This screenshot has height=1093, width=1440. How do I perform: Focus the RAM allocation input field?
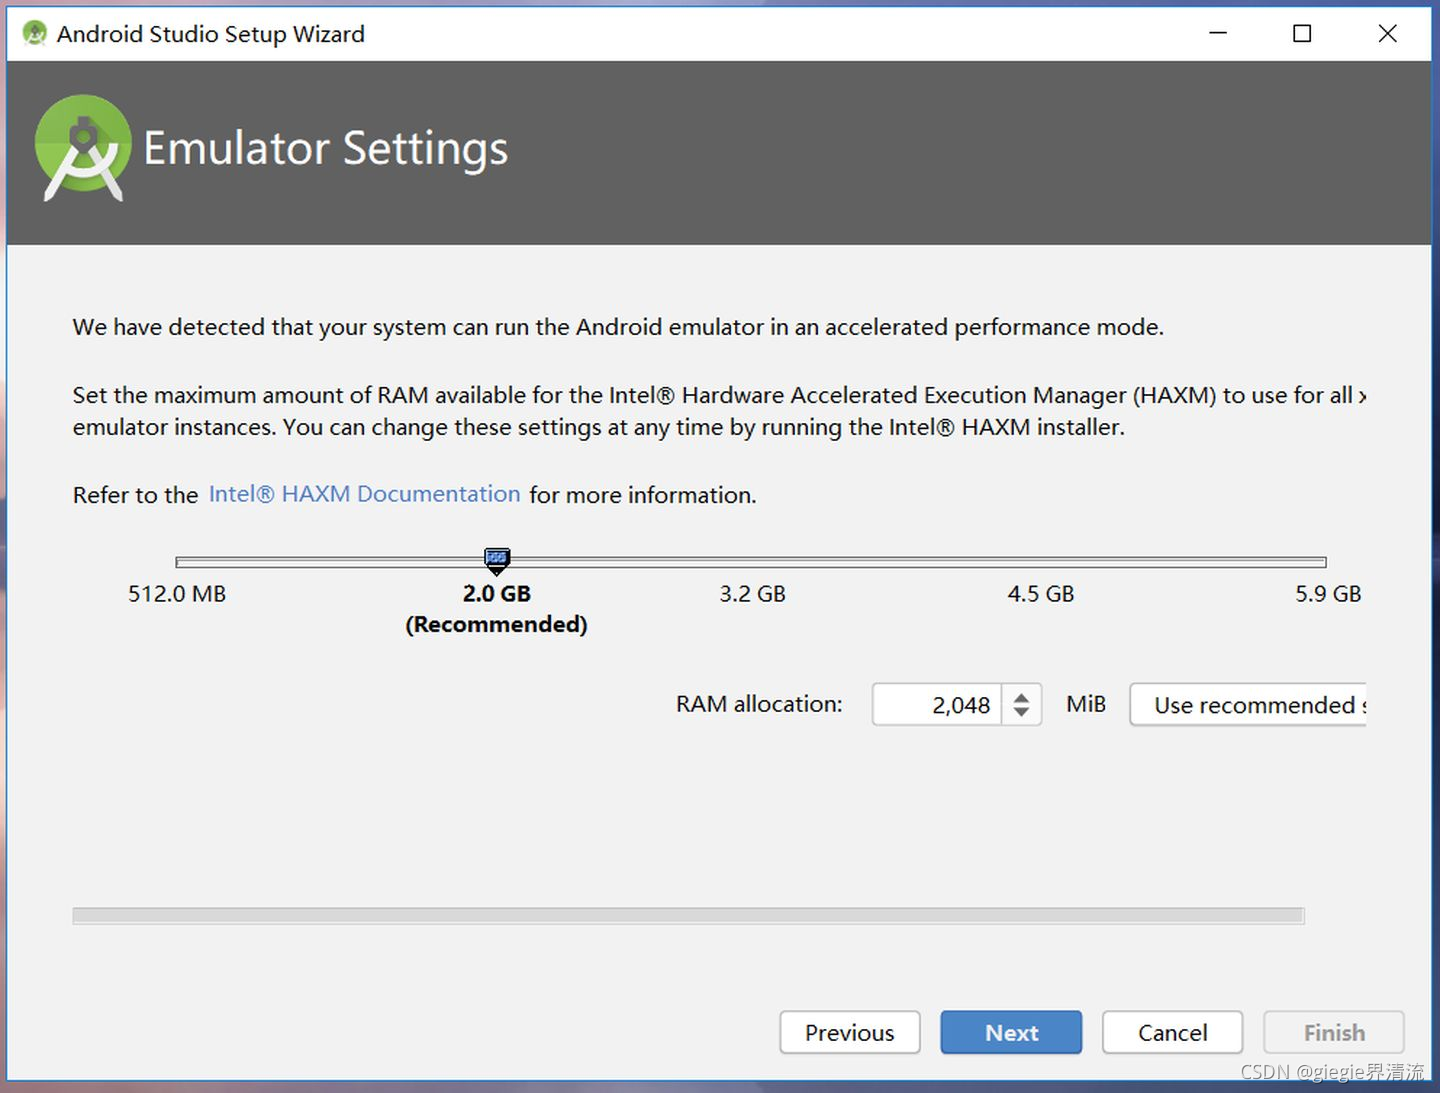click(x=937, y=704)
